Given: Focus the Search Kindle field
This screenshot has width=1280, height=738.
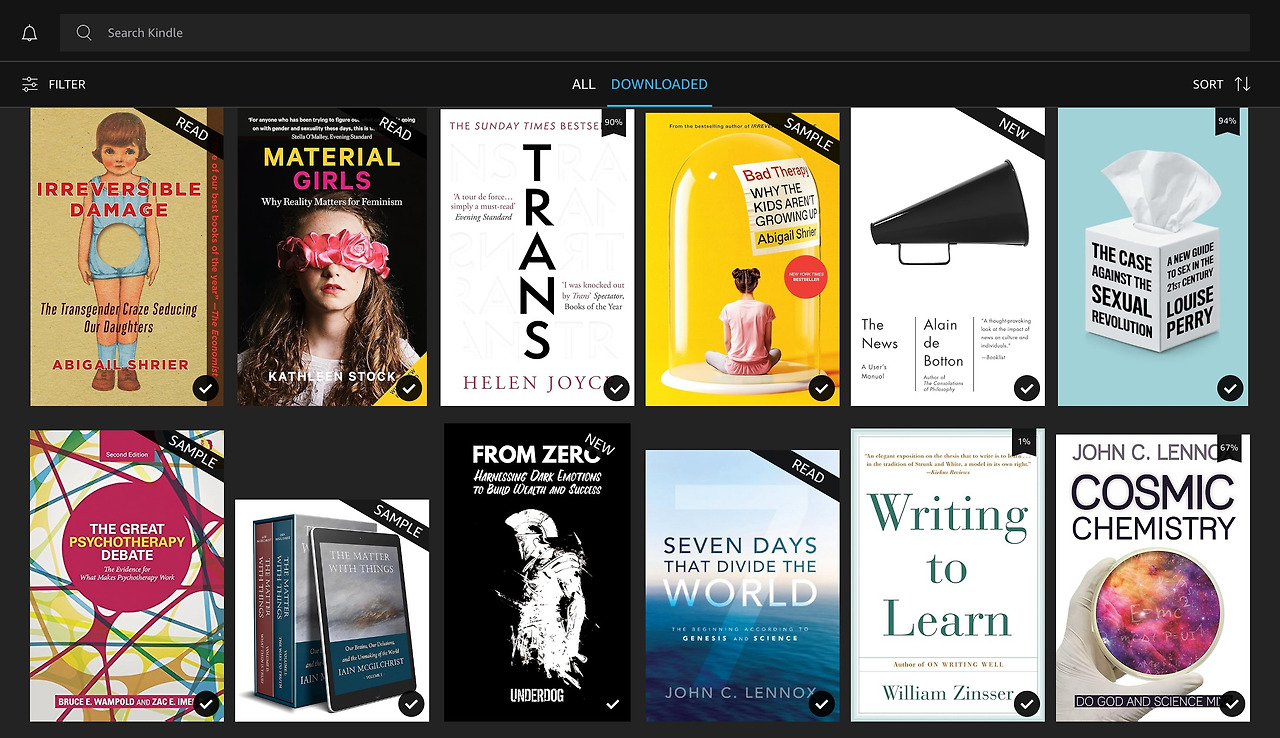Looking at the screenshot, I should coord(655,33).
